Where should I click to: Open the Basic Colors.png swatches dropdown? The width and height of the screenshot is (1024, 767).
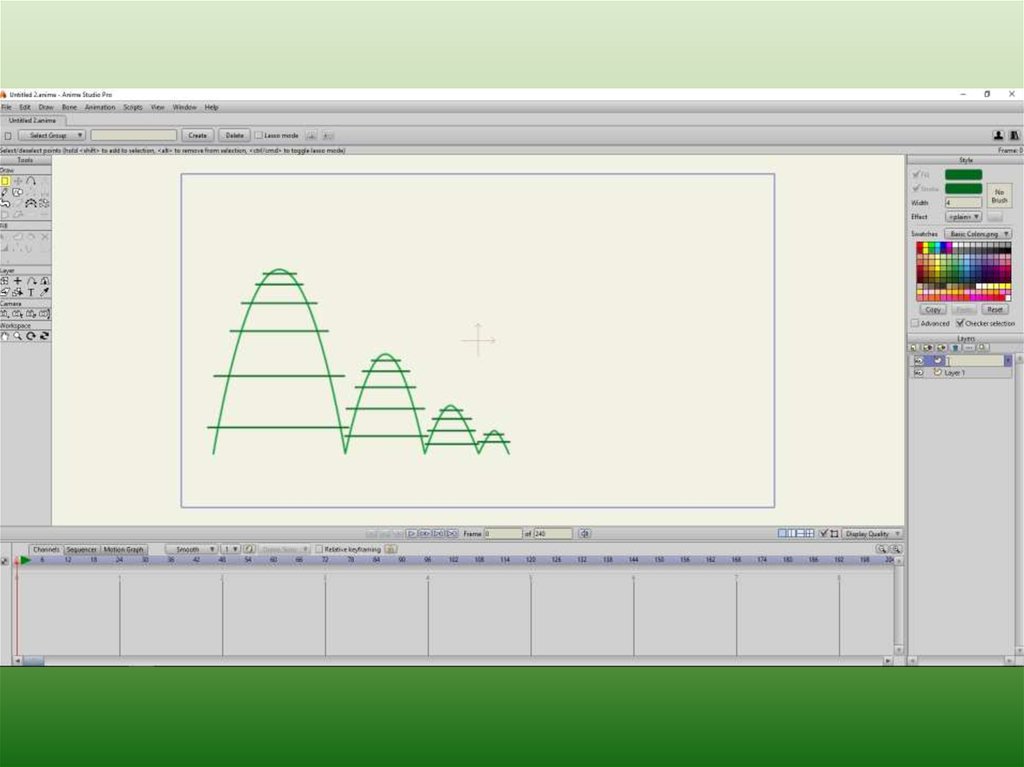click(977, 234)
